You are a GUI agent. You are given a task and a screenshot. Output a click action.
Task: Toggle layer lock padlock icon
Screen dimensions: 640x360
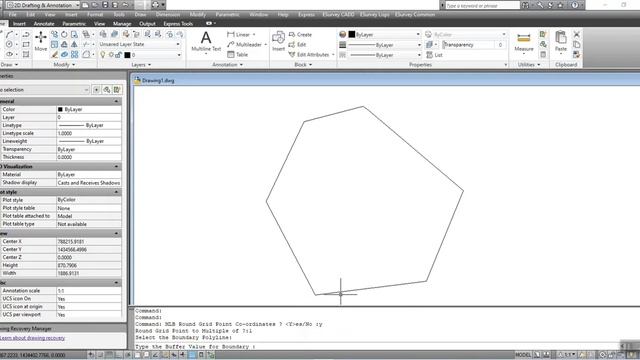point(118,55)
